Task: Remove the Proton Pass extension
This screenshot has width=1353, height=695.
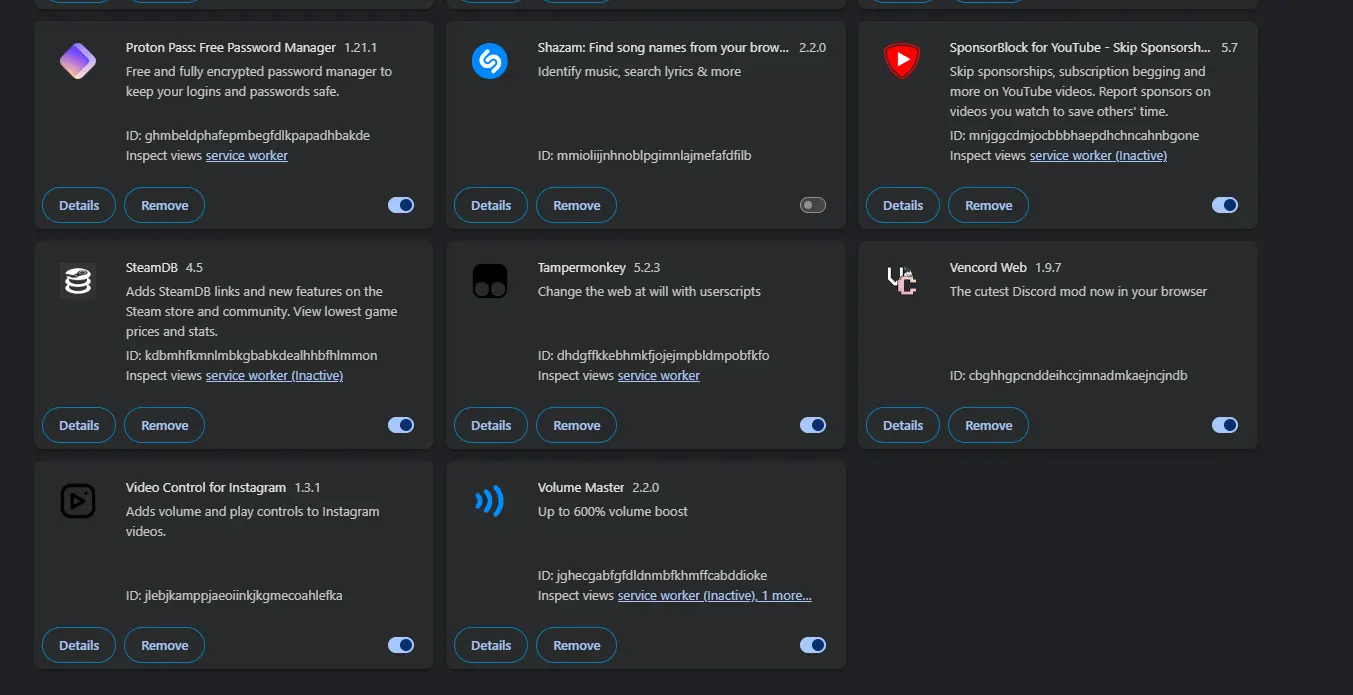Action: tap(165, 205)
